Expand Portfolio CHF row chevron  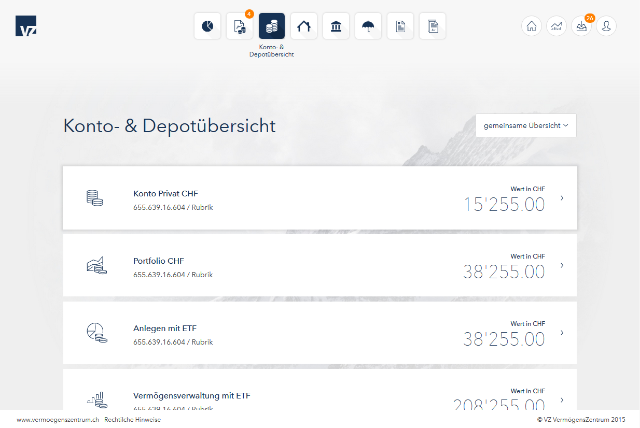click(562, 265)
